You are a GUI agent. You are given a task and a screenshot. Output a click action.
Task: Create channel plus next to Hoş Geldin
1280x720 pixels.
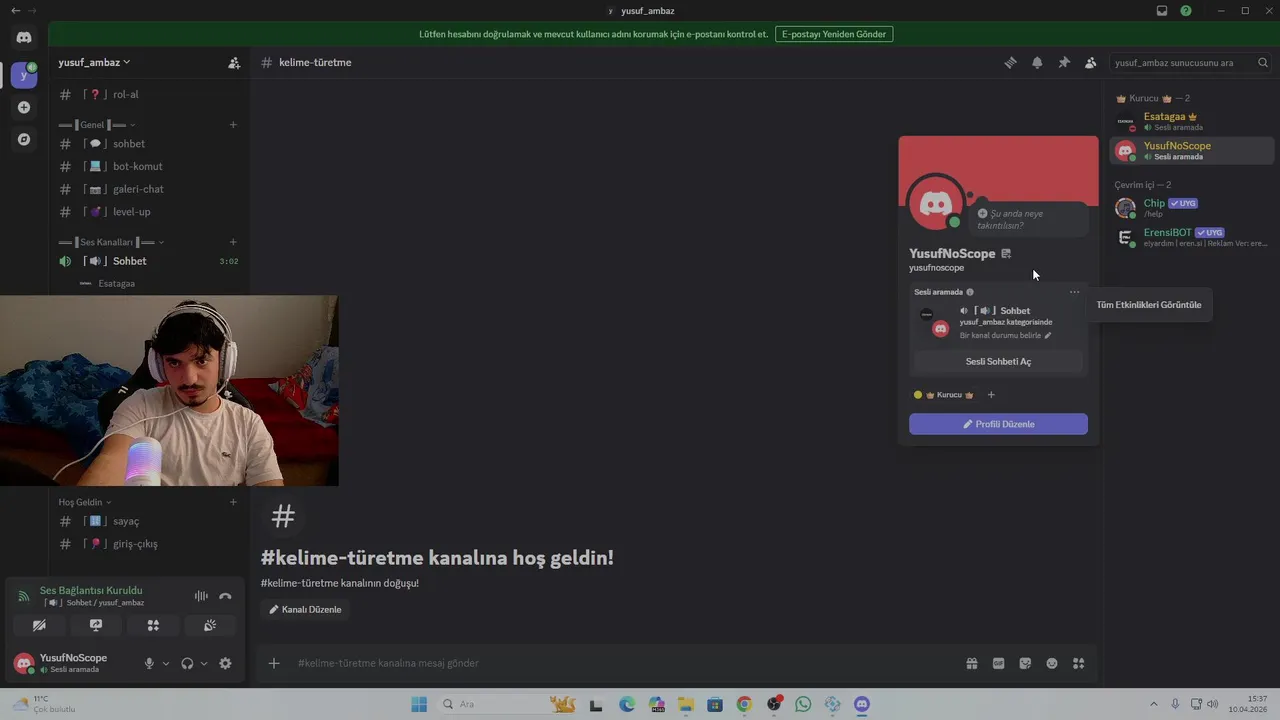pos(233,502)
